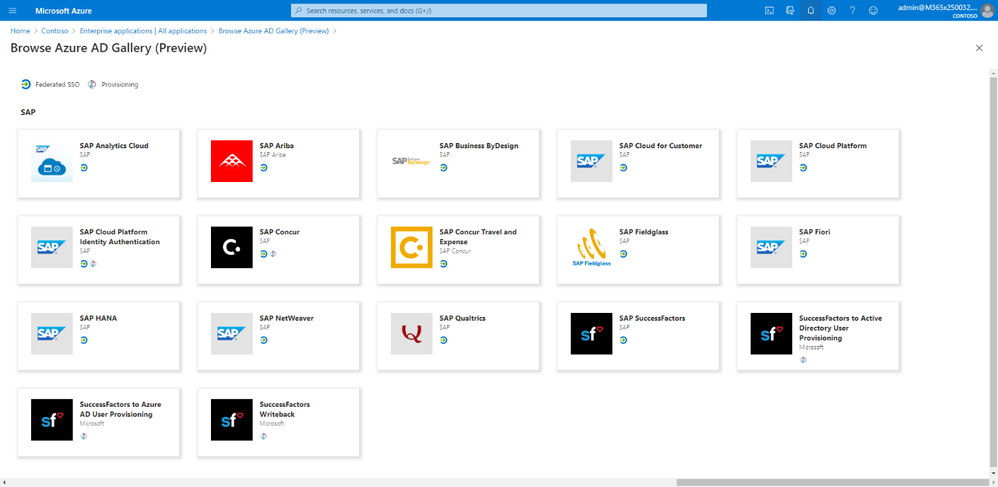Click provisioning icon on SAP Concur card
This screenshot has width=998, height=487.
[x=273, y=253]
